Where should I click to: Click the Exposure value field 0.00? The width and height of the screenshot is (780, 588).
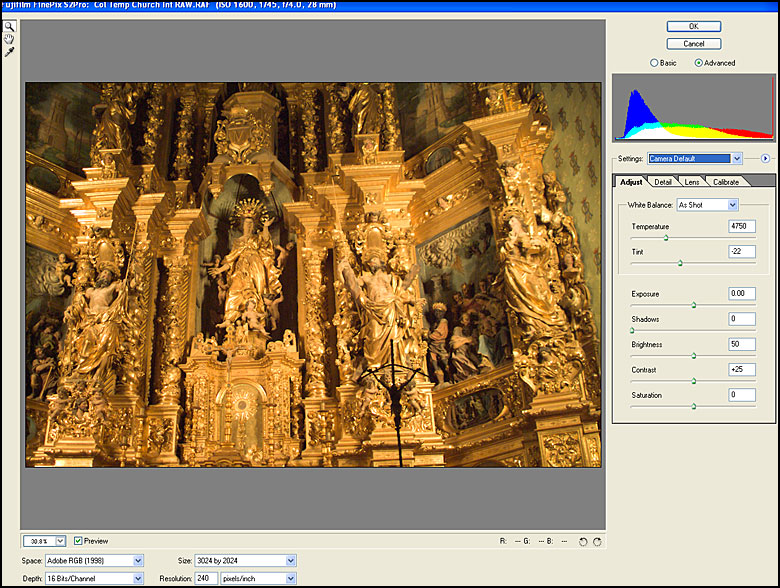click(x=742, y=294)
